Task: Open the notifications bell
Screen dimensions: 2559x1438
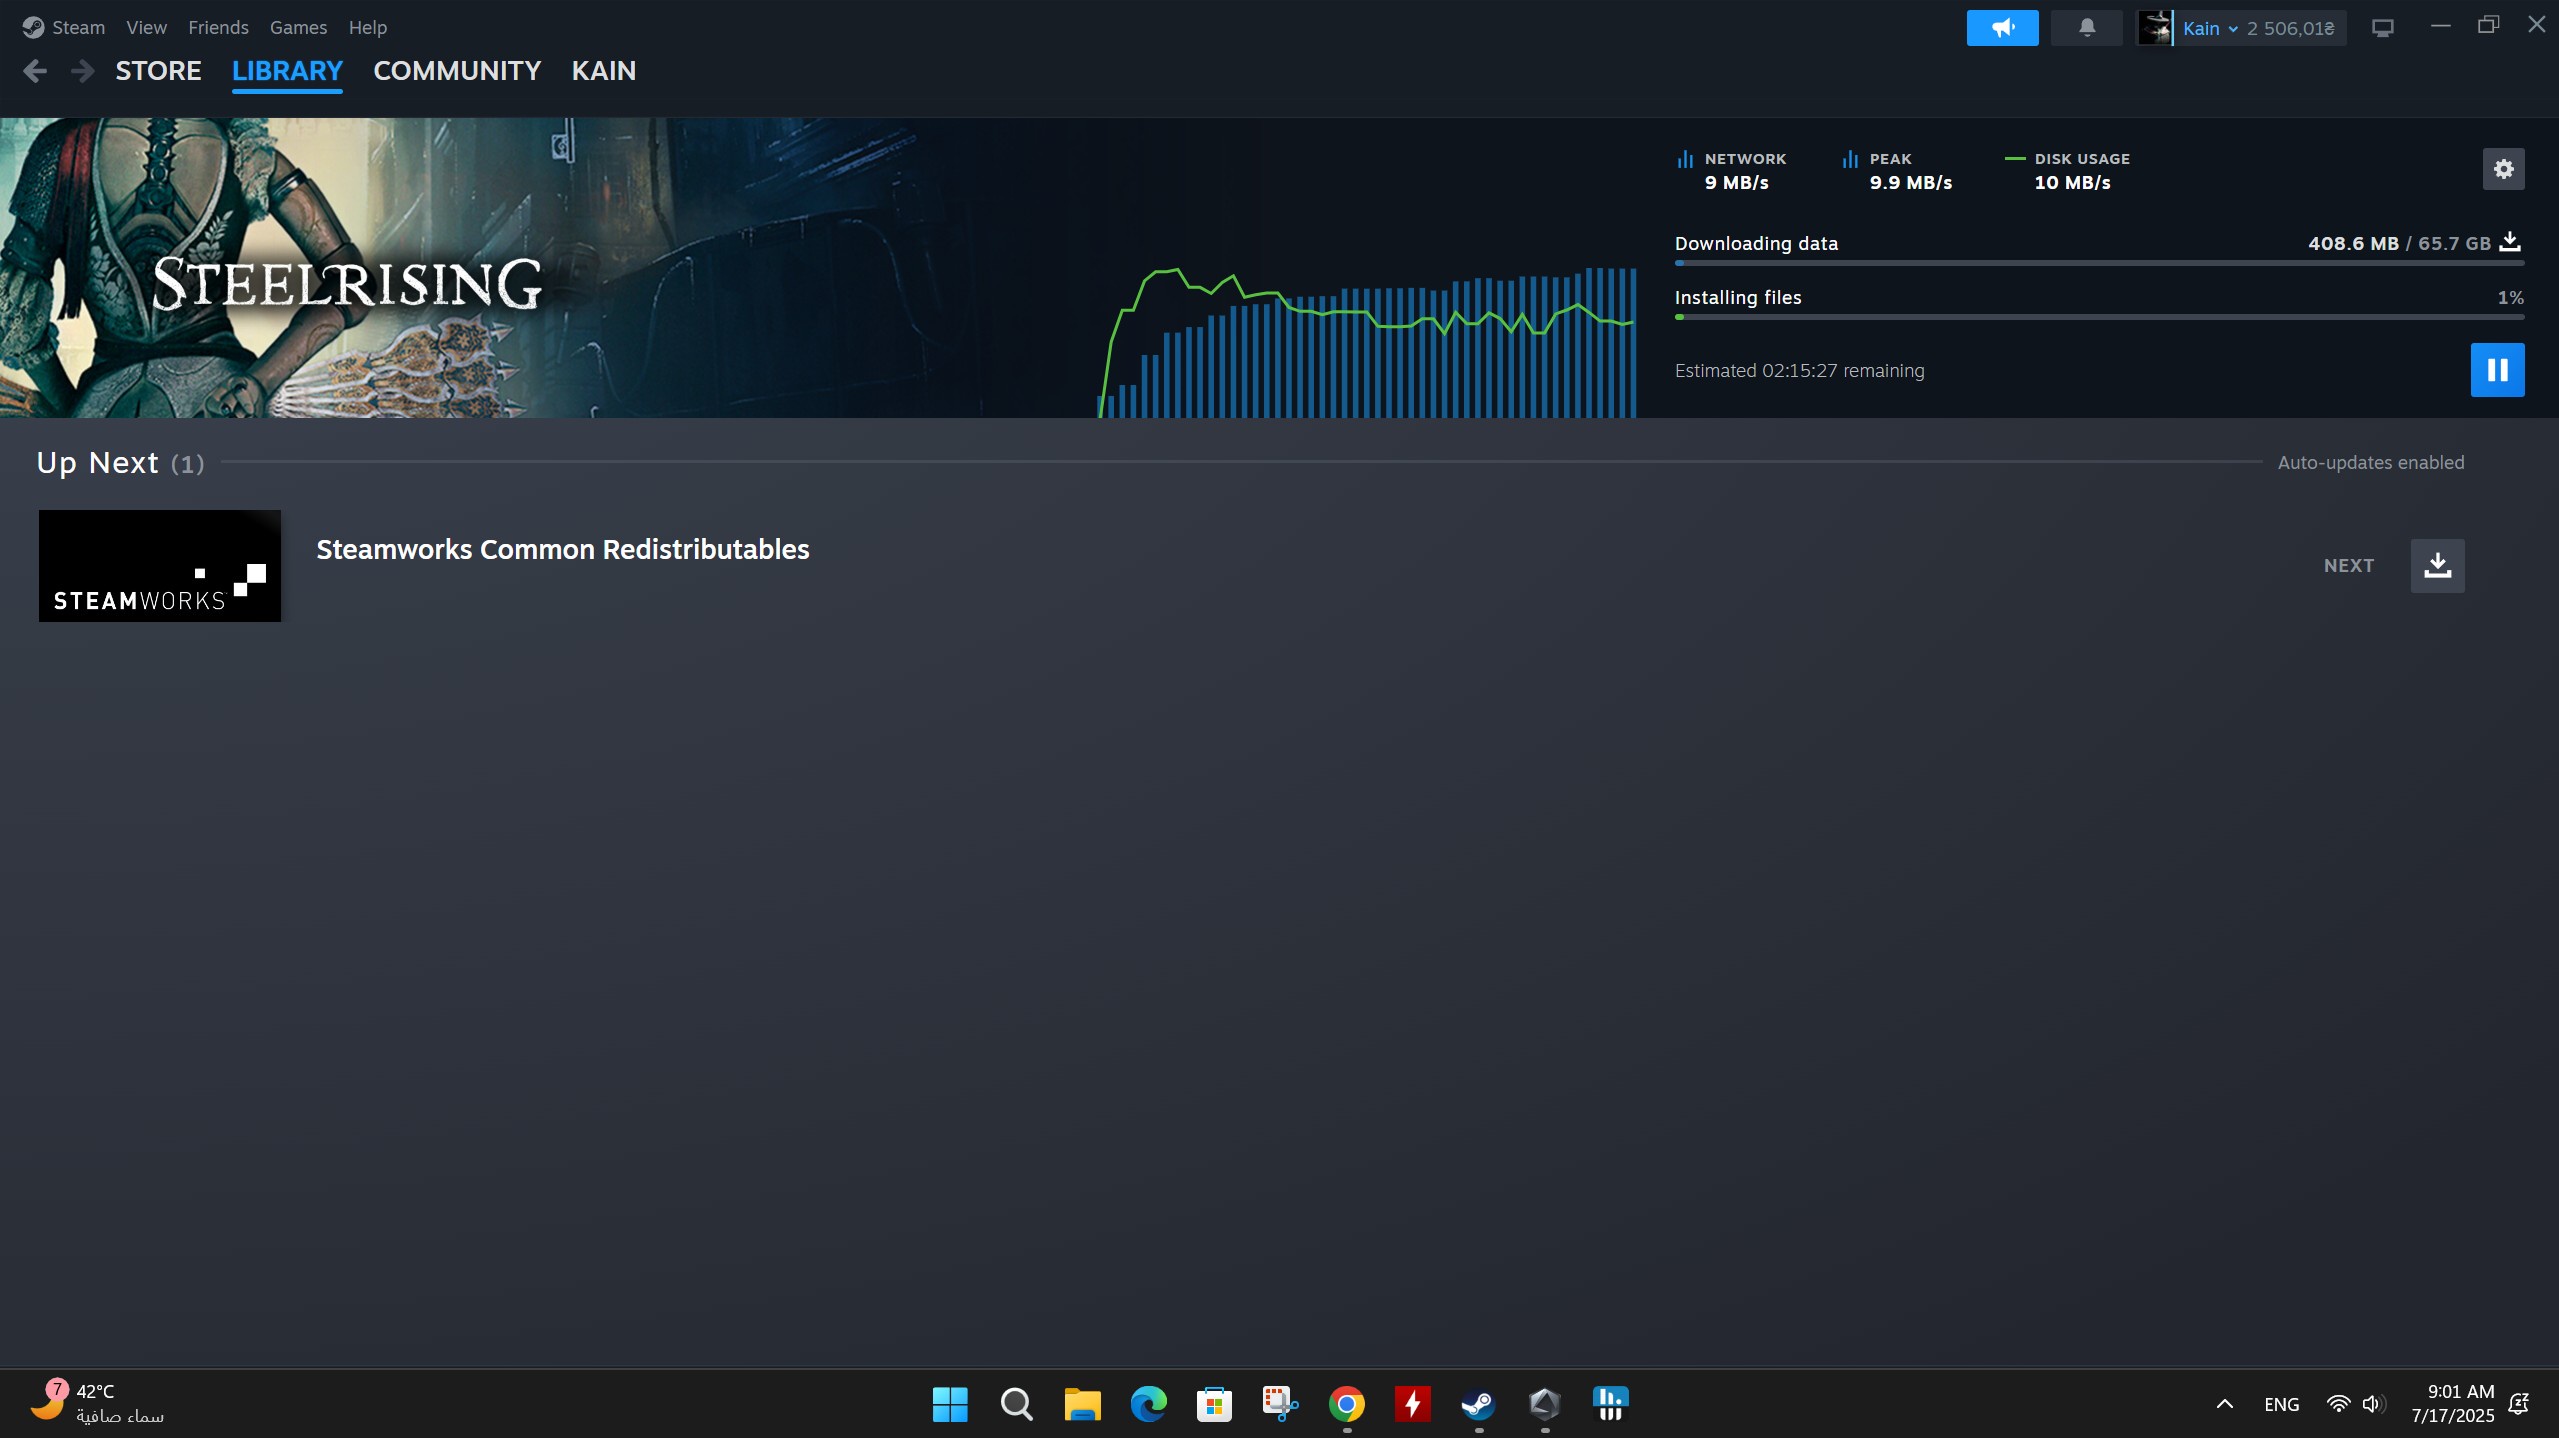Action: [x=2086, y=28]
